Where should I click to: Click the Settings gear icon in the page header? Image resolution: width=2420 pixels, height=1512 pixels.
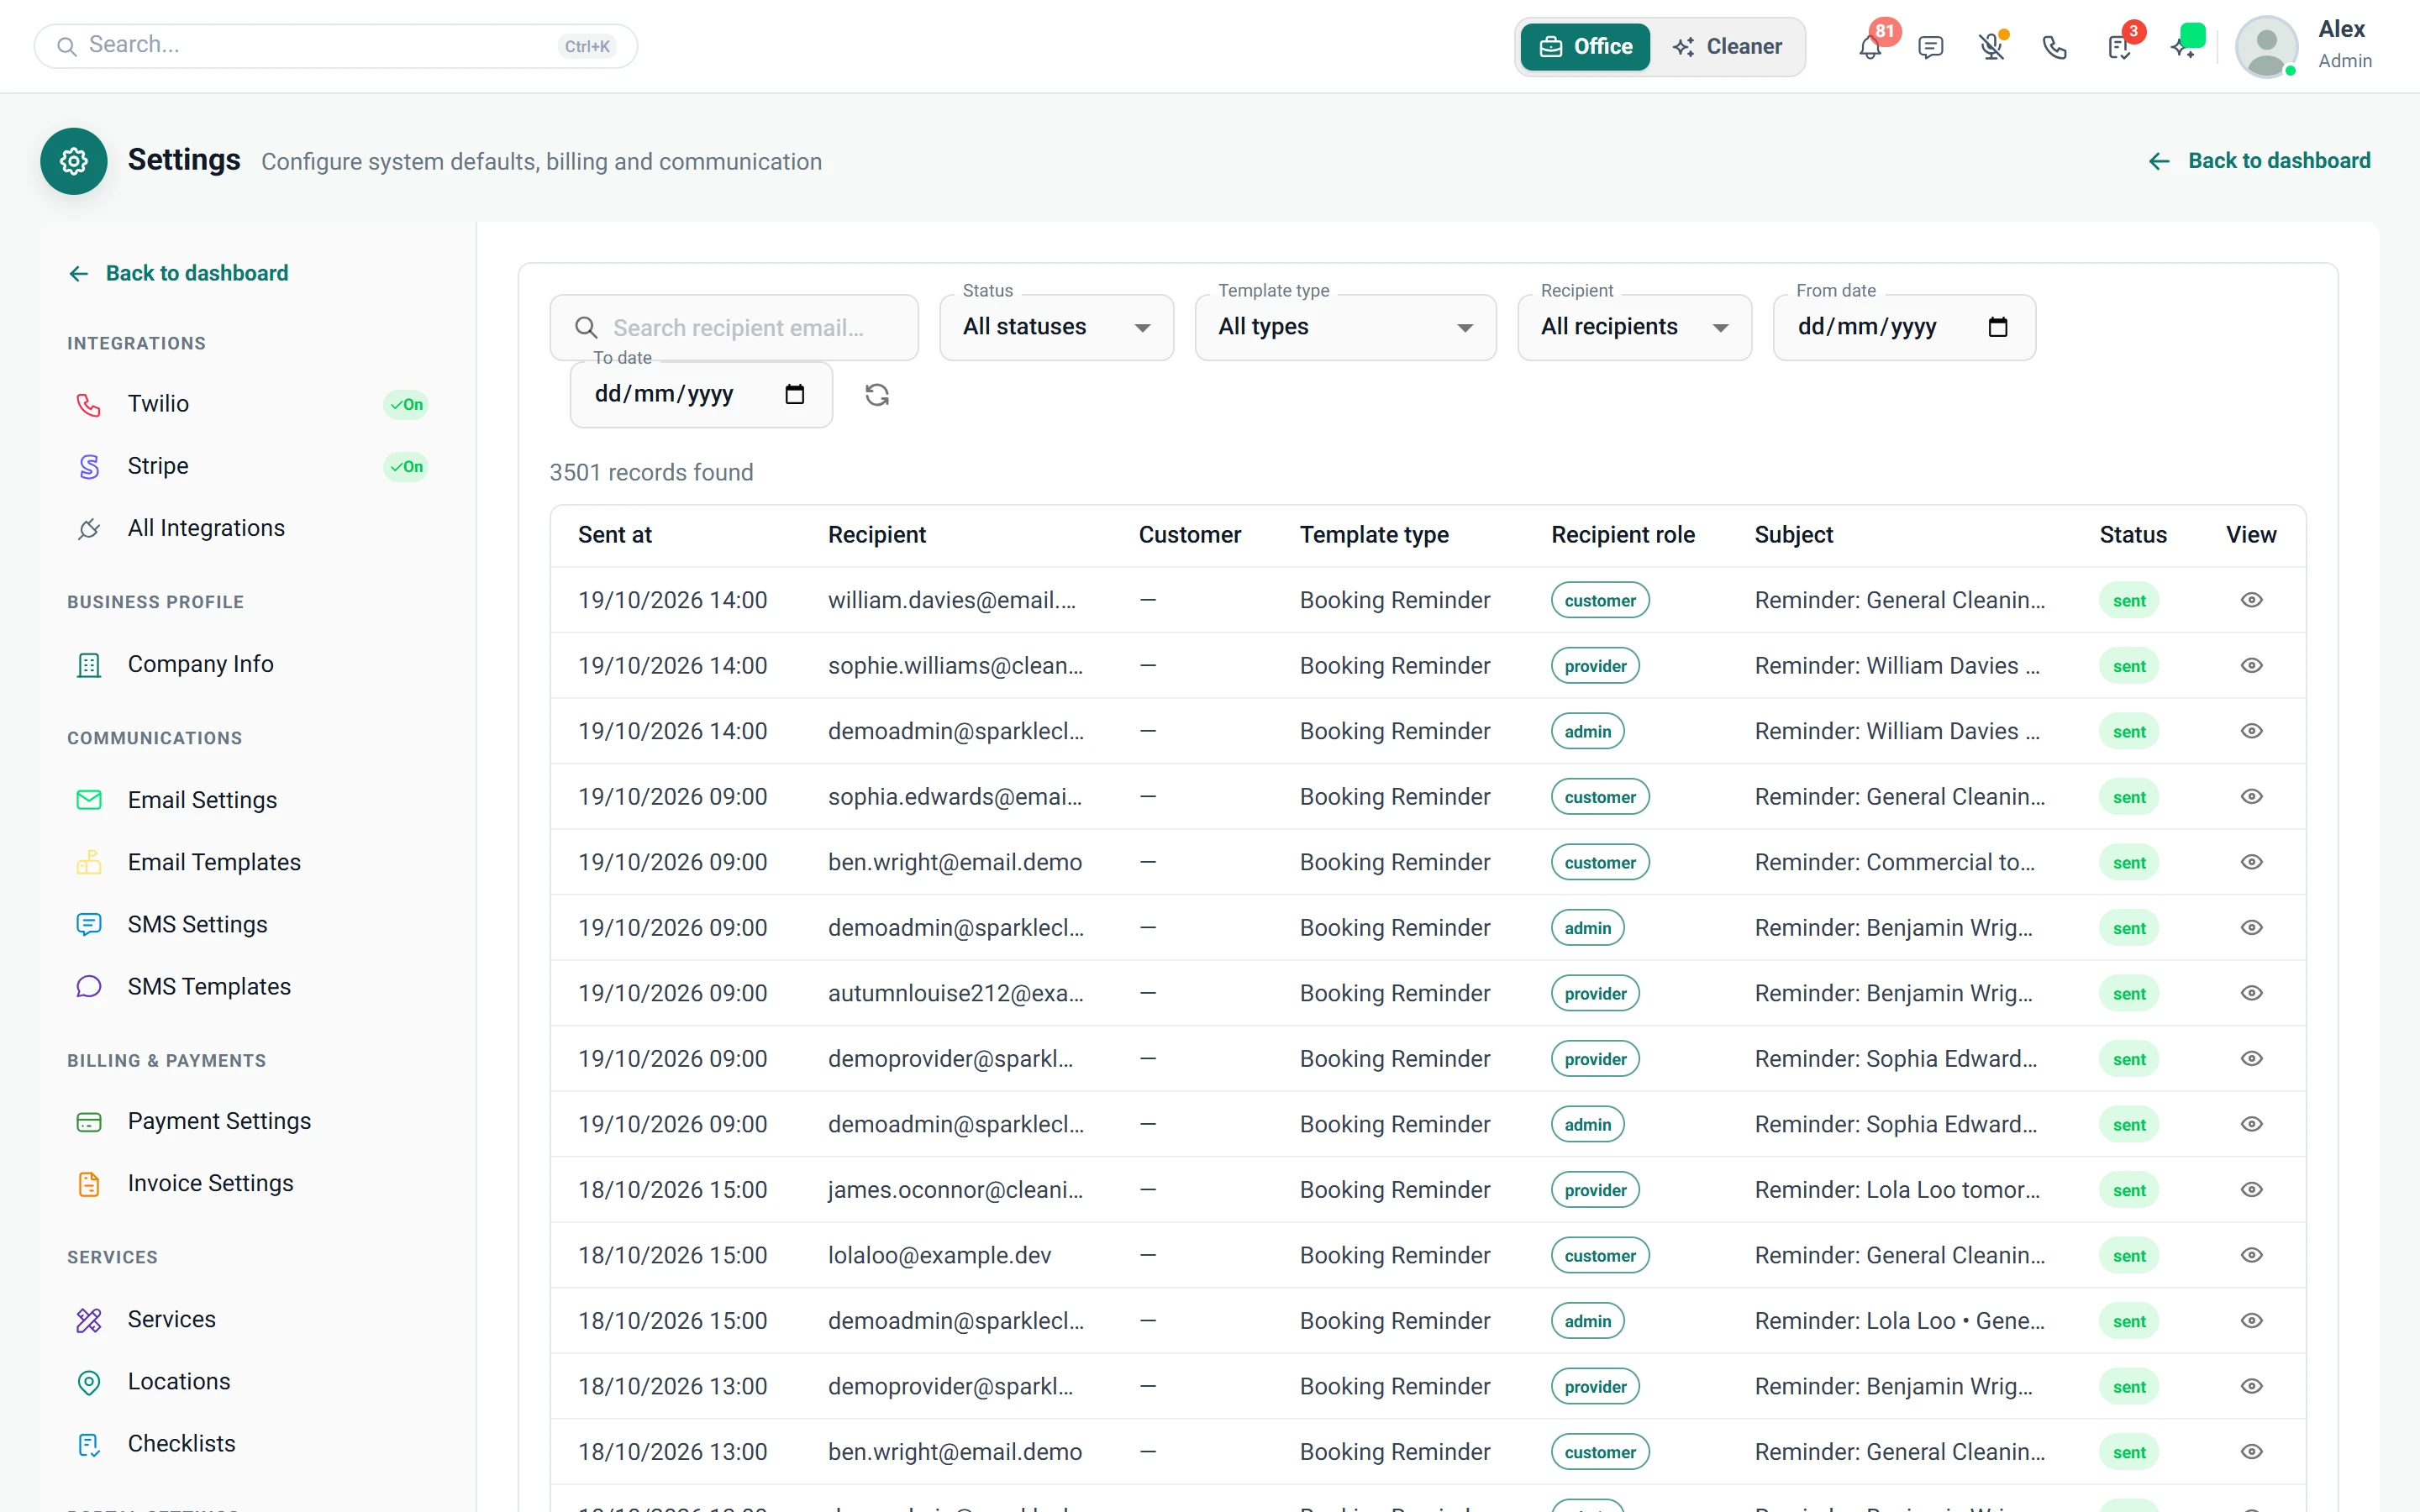click(74, 161)
